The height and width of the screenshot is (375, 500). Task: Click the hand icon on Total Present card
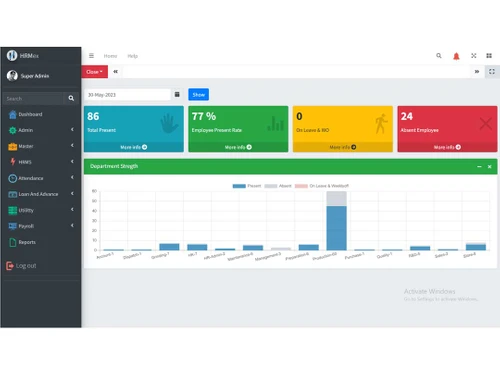tap(169, 124)
